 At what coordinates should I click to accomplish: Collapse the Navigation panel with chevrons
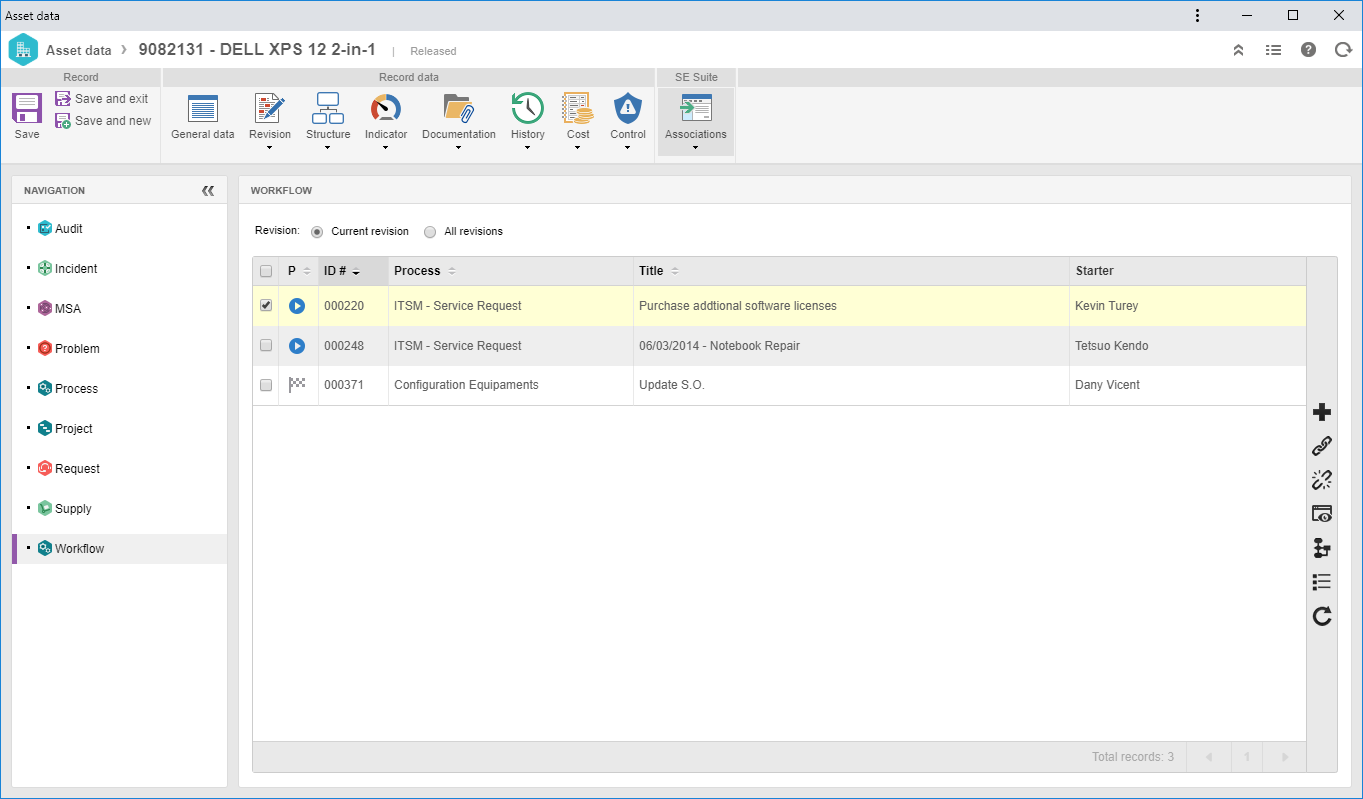(x=208, y=190)
